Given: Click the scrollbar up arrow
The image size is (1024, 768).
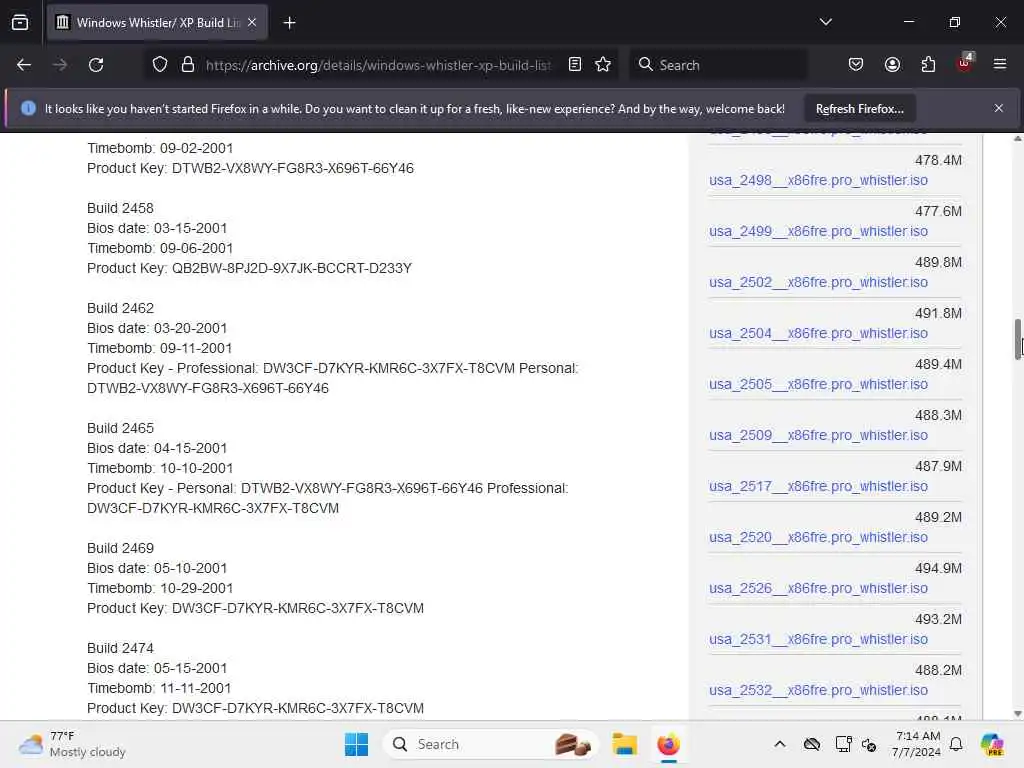Looking at the screenshot, I should (x=1017, y=138).
